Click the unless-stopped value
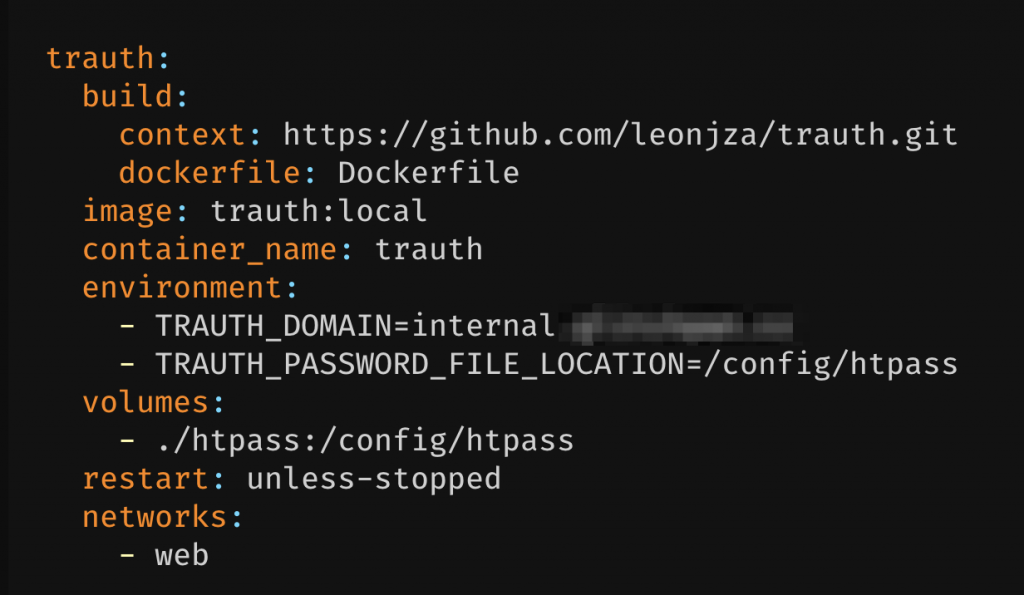 point(373,479)
